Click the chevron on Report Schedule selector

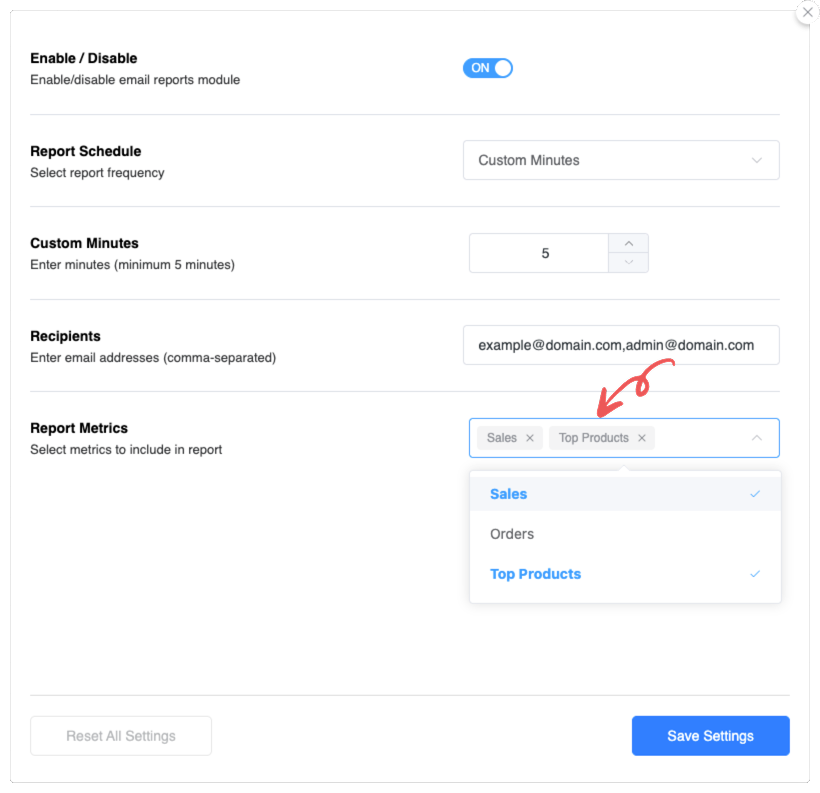point(757,160)
